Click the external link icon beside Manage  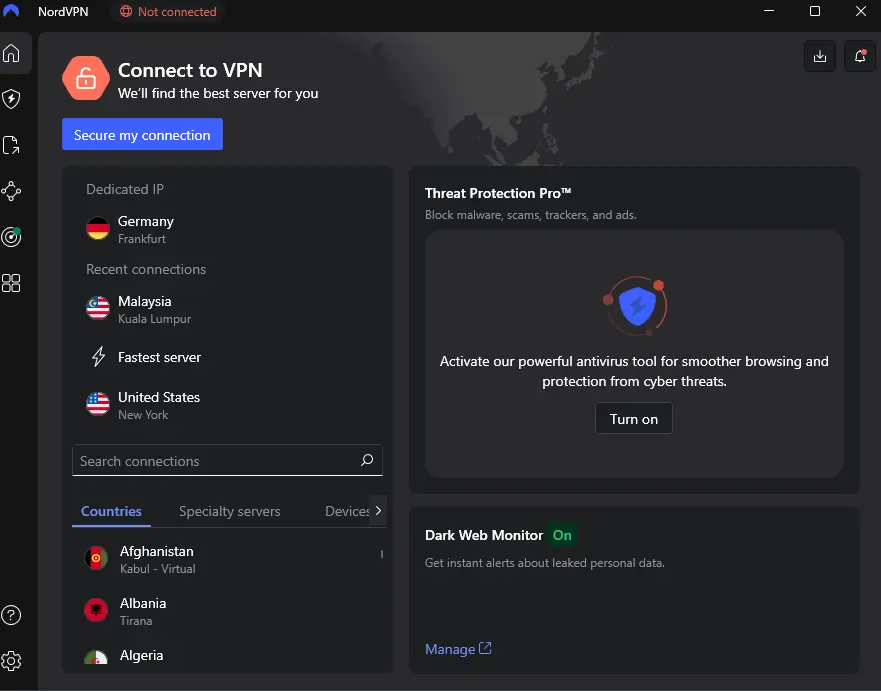coord(485,648)
